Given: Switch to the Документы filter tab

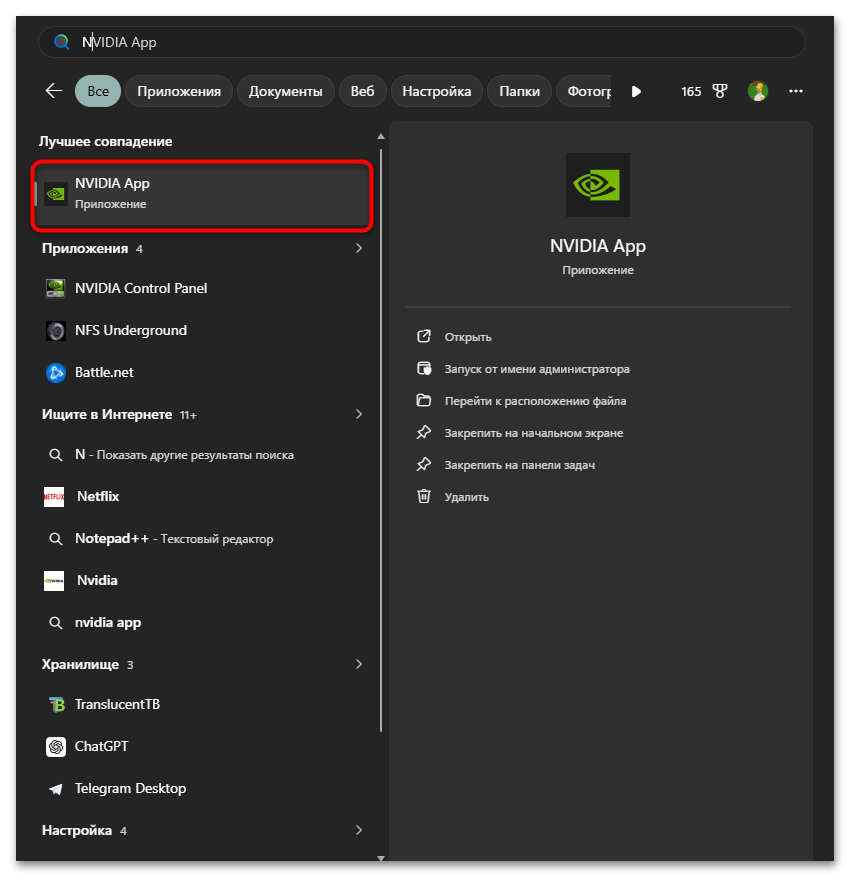Looking at the screenshot, I should [x=286, y=91].
